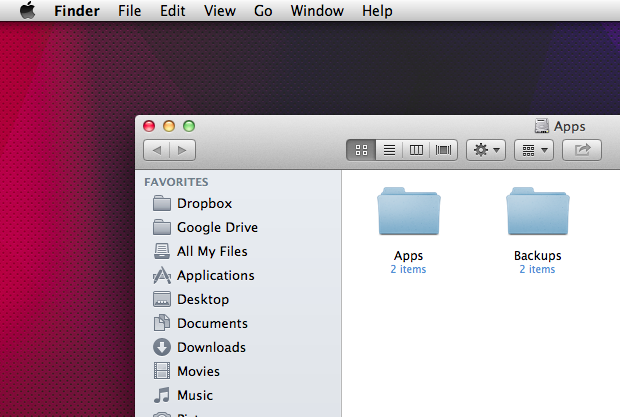The image size is (620, 417).
Task: Click the drive icon in window title
Action: click(x=542, y=126)
